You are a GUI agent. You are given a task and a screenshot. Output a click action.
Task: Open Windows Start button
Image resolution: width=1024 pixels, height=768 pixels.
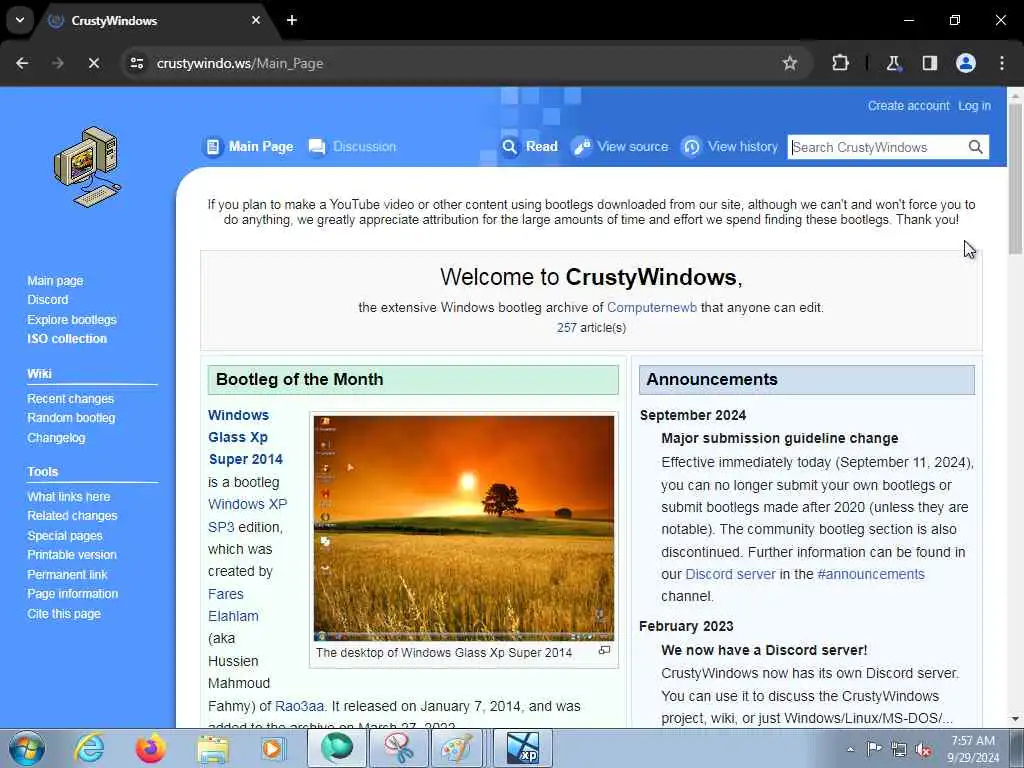[x=27, y=748]
